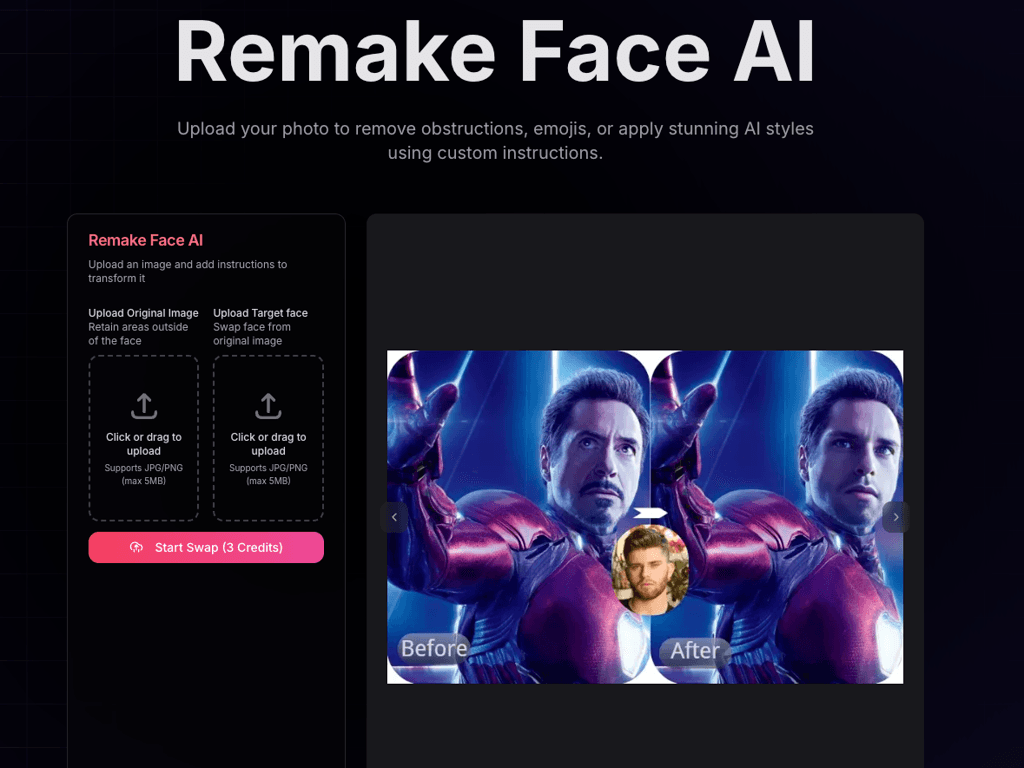Screen dimensions: 1024x768
Task: Click the face-swap icon on the Start Swap button
Action: coord(136,547)
